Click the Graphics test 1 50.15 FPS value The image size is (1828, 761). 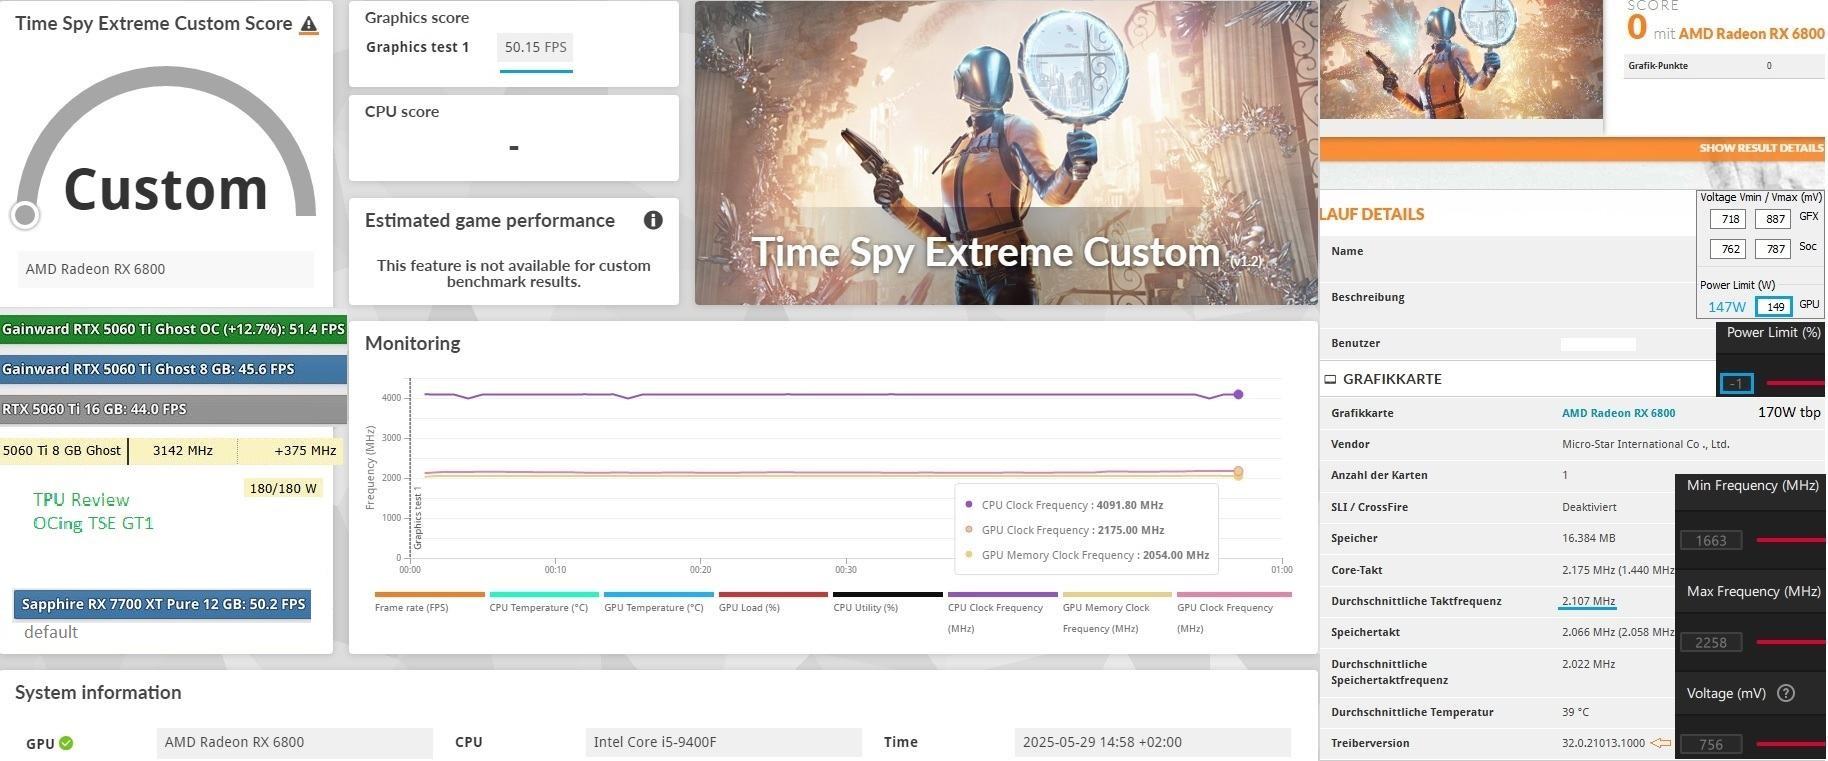[x=535, y=47]
